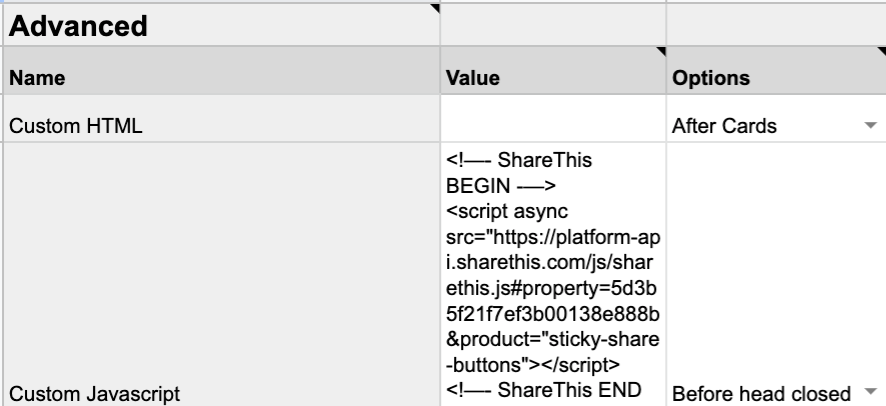Click the note indicator on Value header
Screen dimensions: 886x406
click(660, 50)
